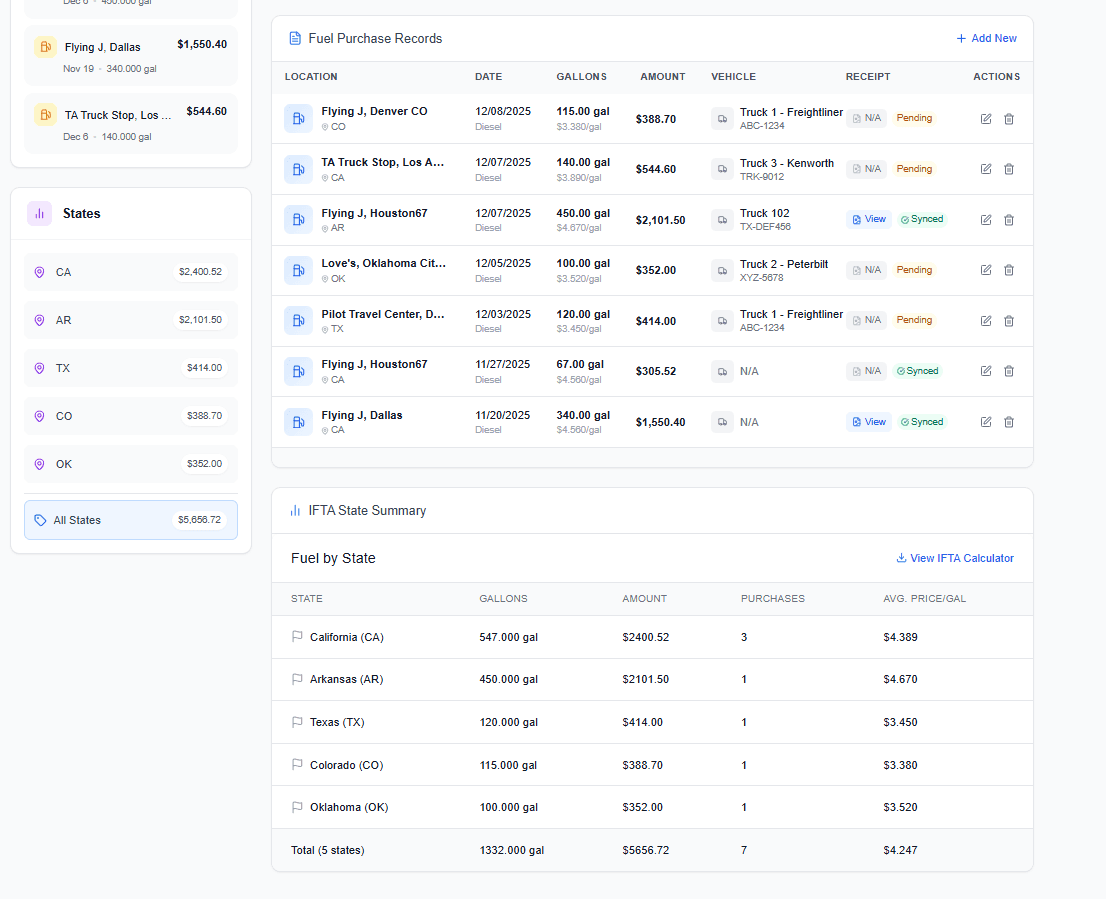Click the edit pencil icon for Flying J, Houston67 record
1106x899 pixels.
click(986, 219)
